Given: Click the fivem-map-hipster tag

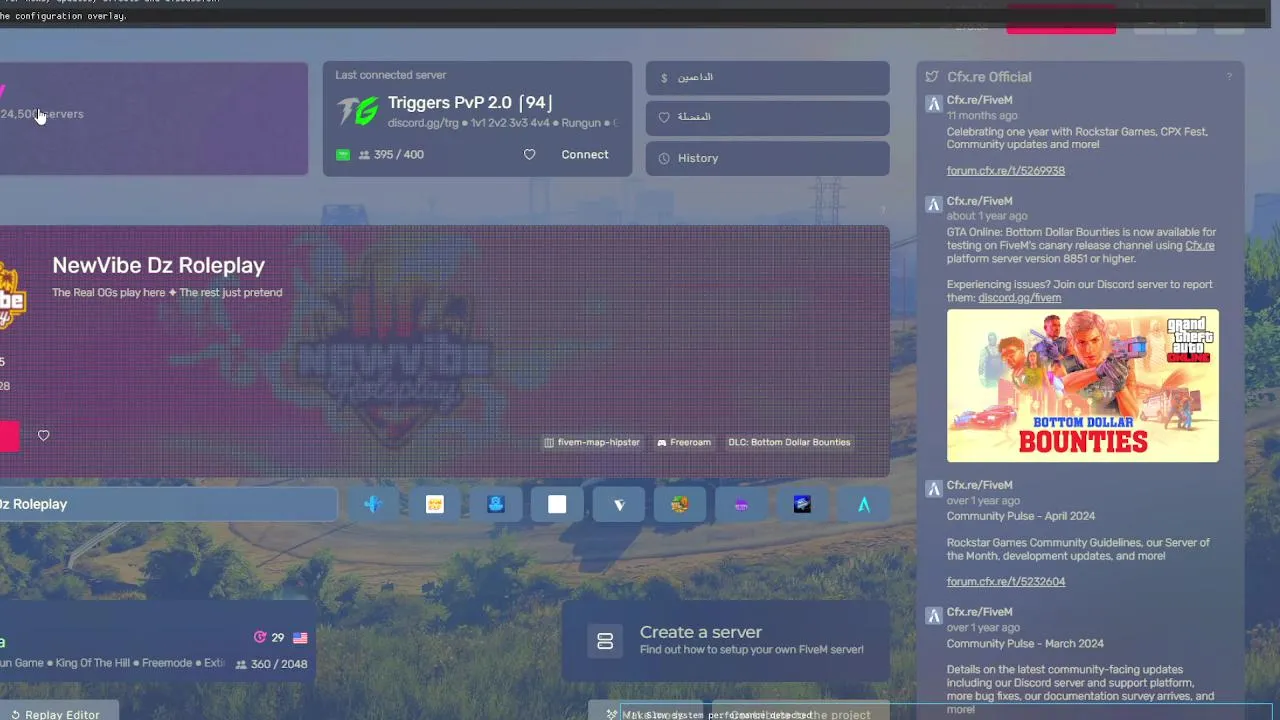Looking at the screenshot, I should [x=592, y=442].
